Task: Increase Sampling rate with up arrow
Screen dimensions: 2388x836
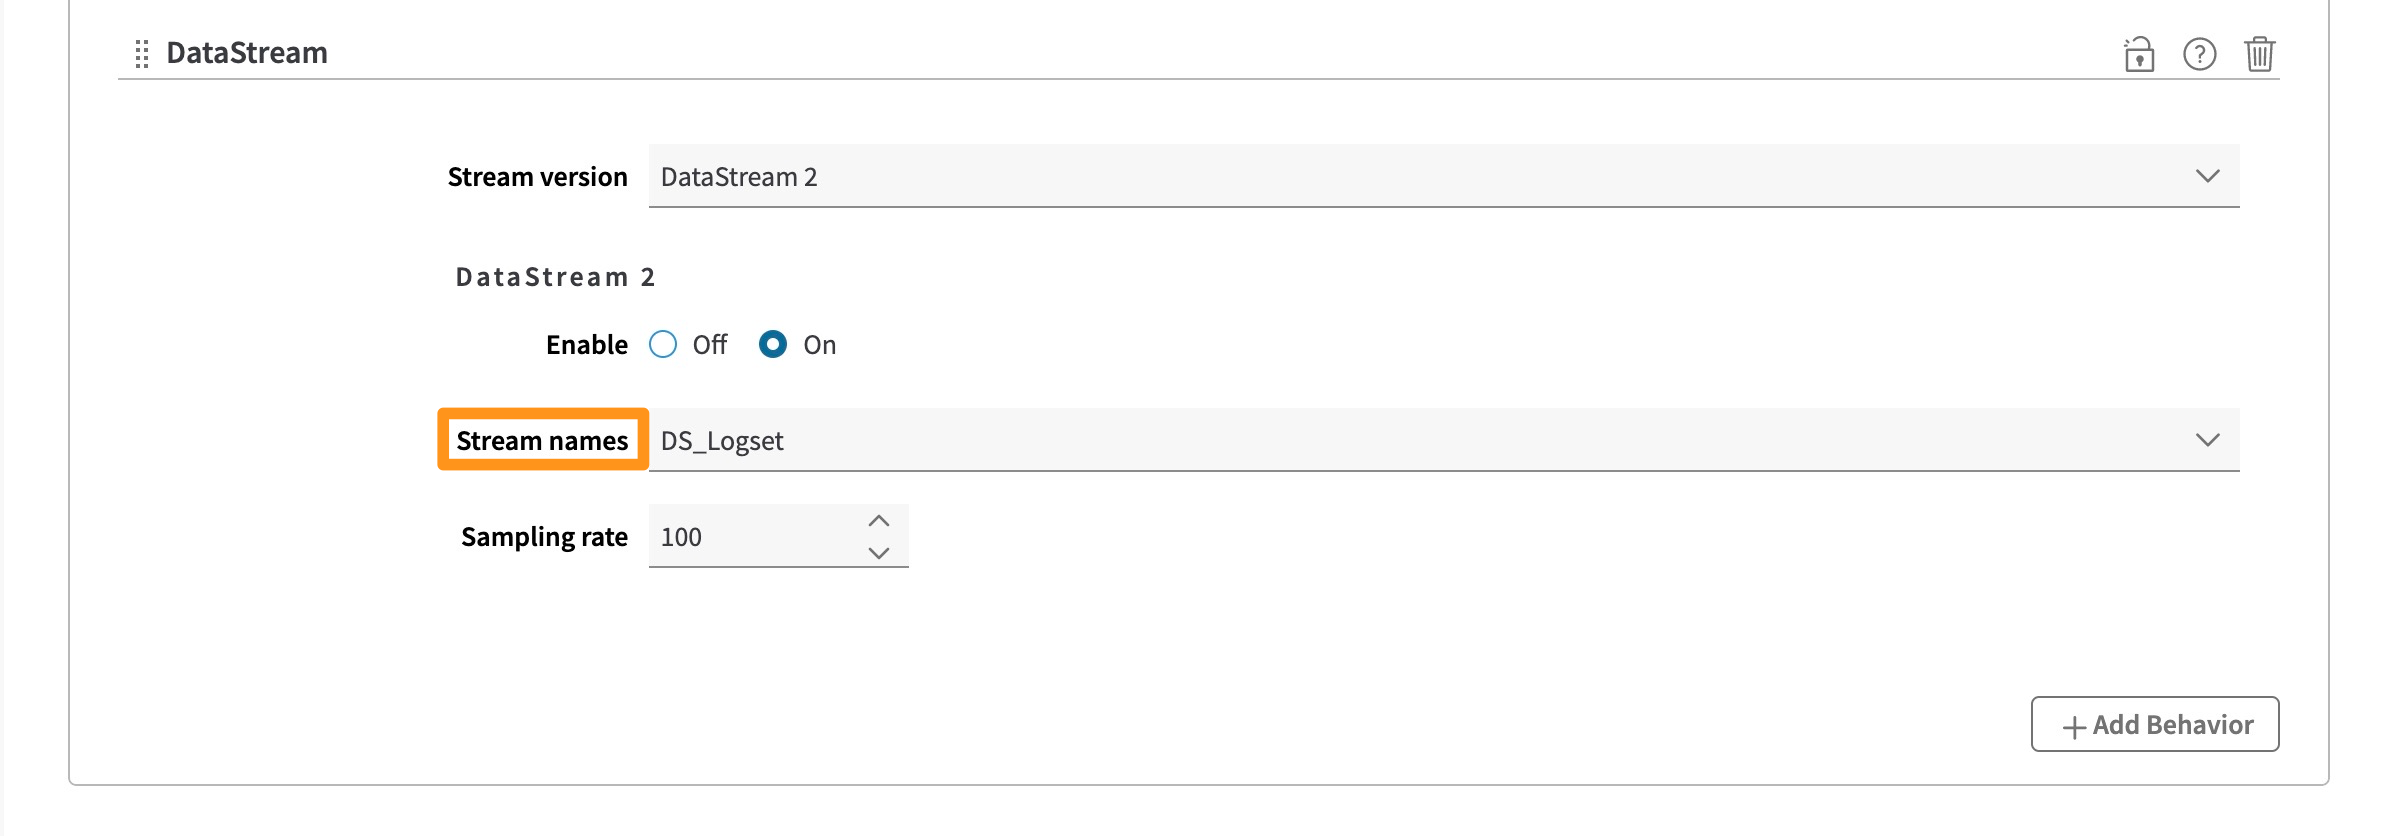Action: pos(879,521)
